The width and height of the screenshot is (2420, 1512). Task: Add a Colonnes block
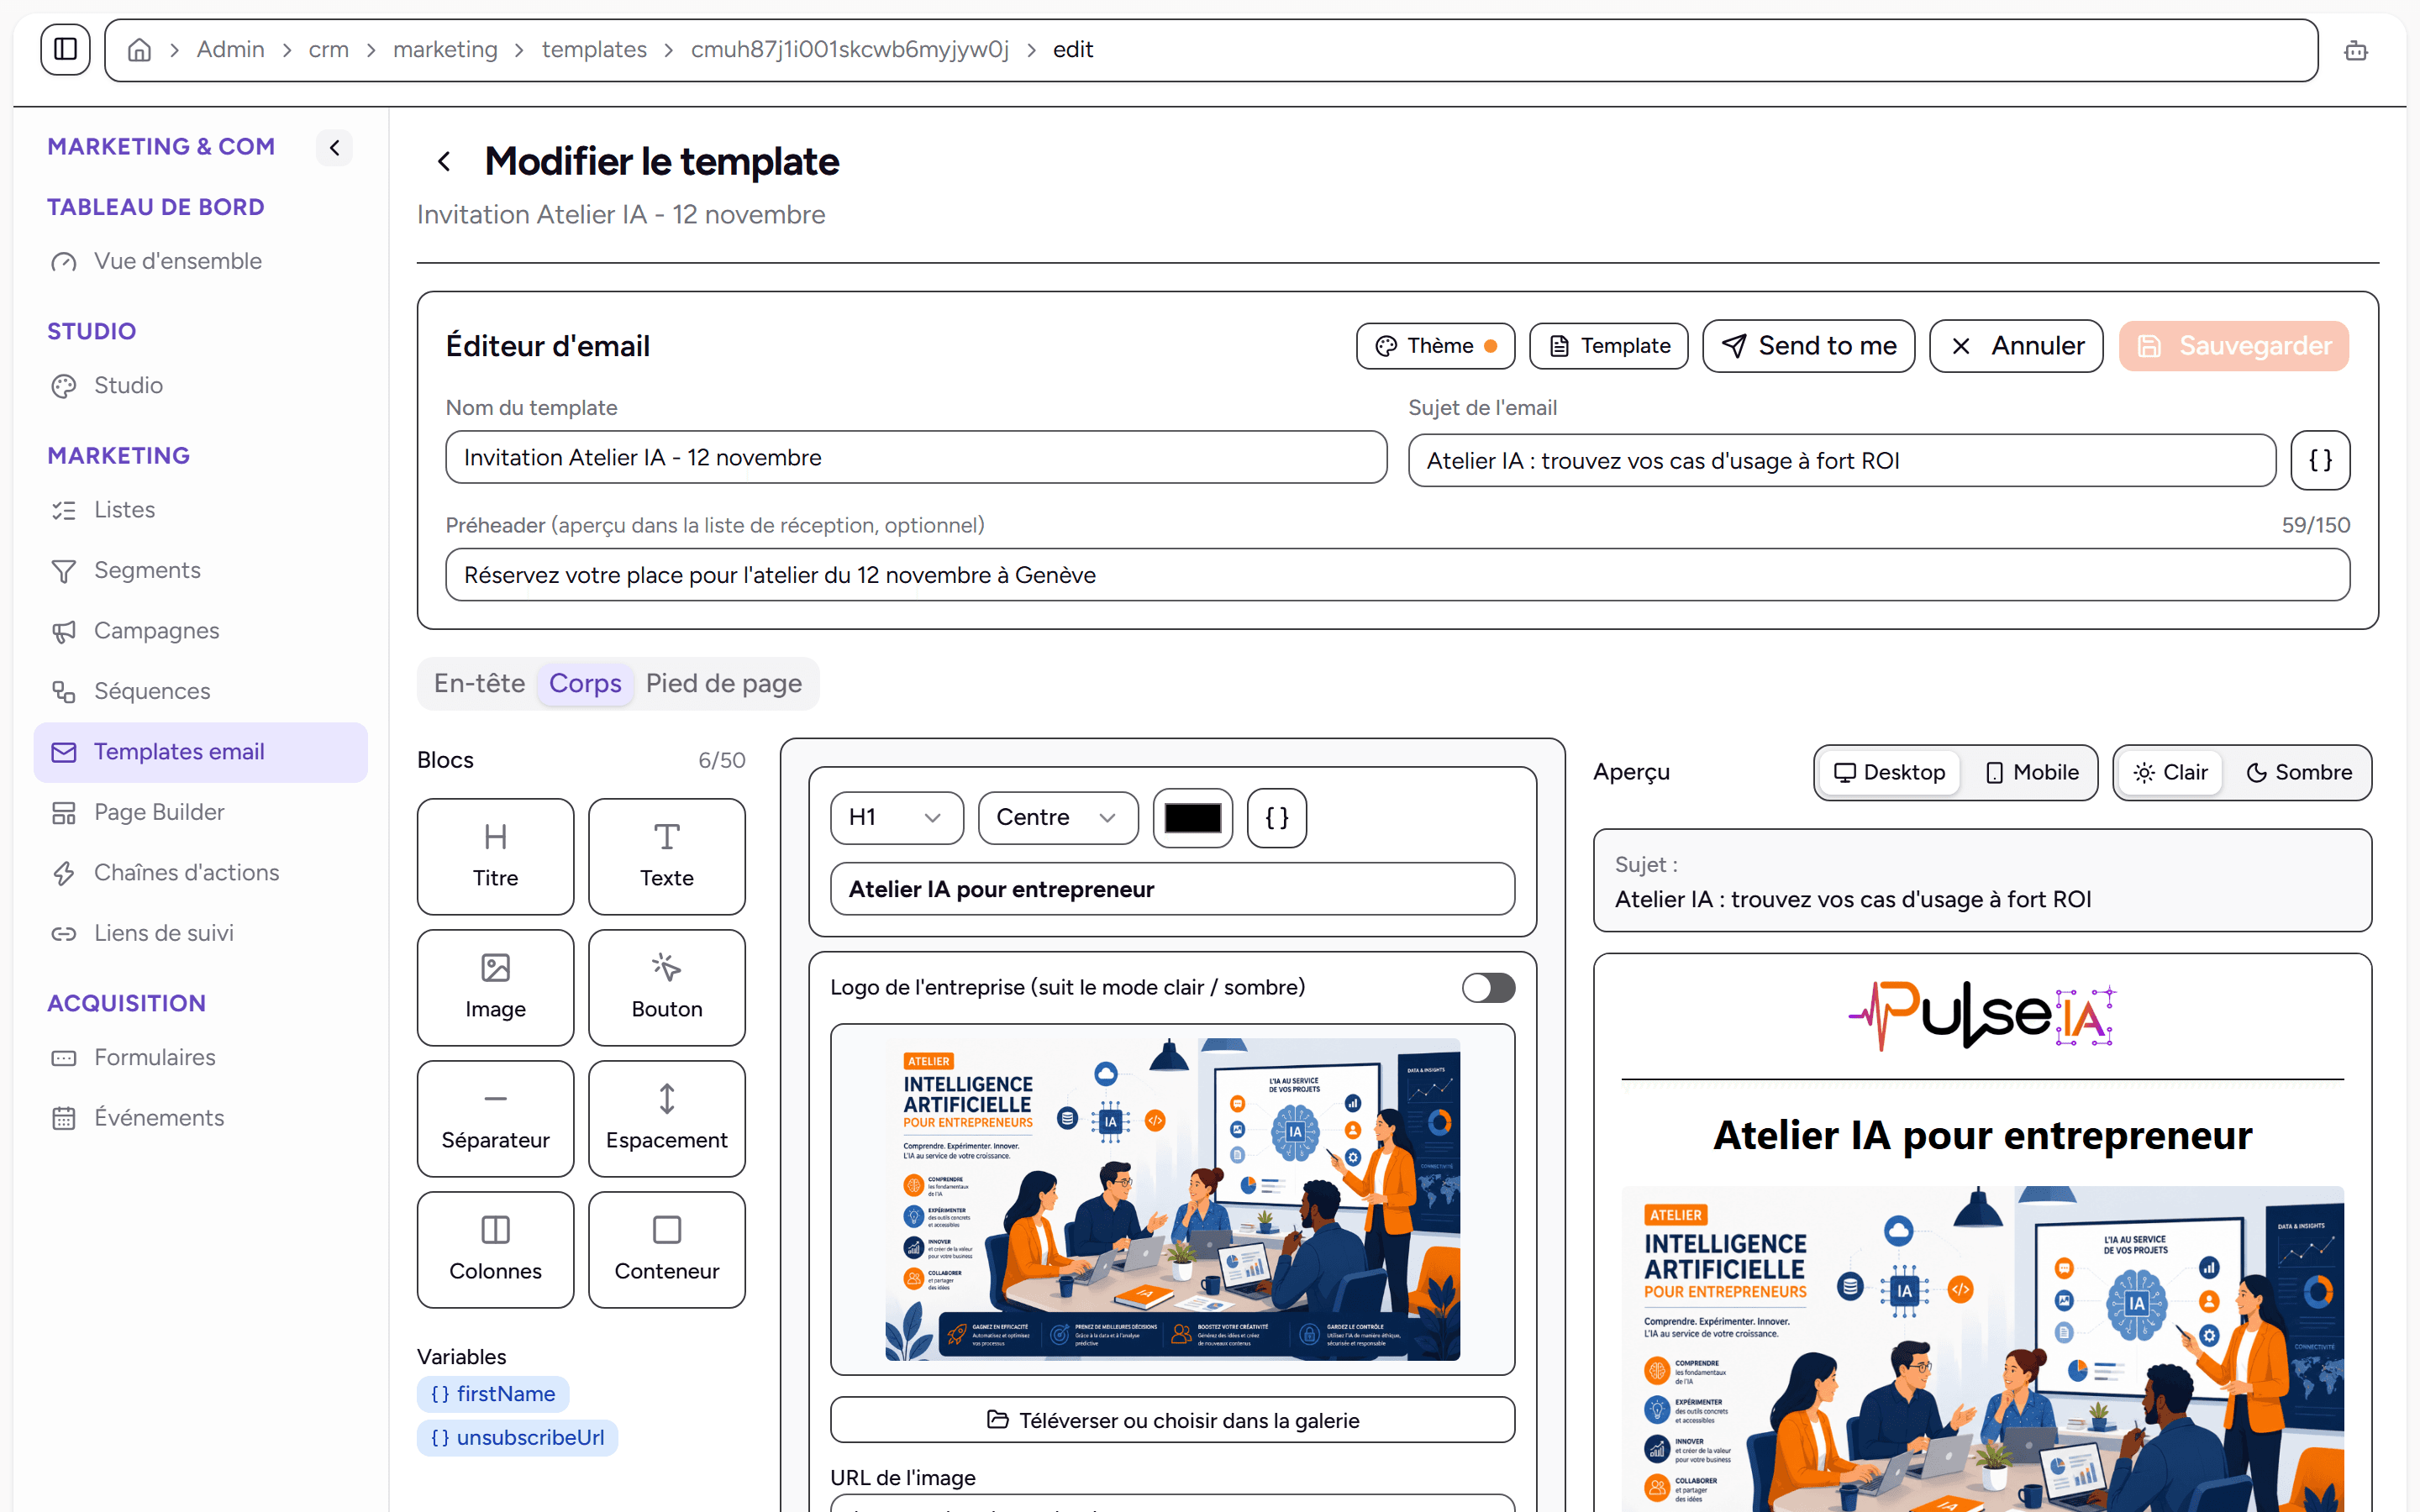coord(496,1250)
